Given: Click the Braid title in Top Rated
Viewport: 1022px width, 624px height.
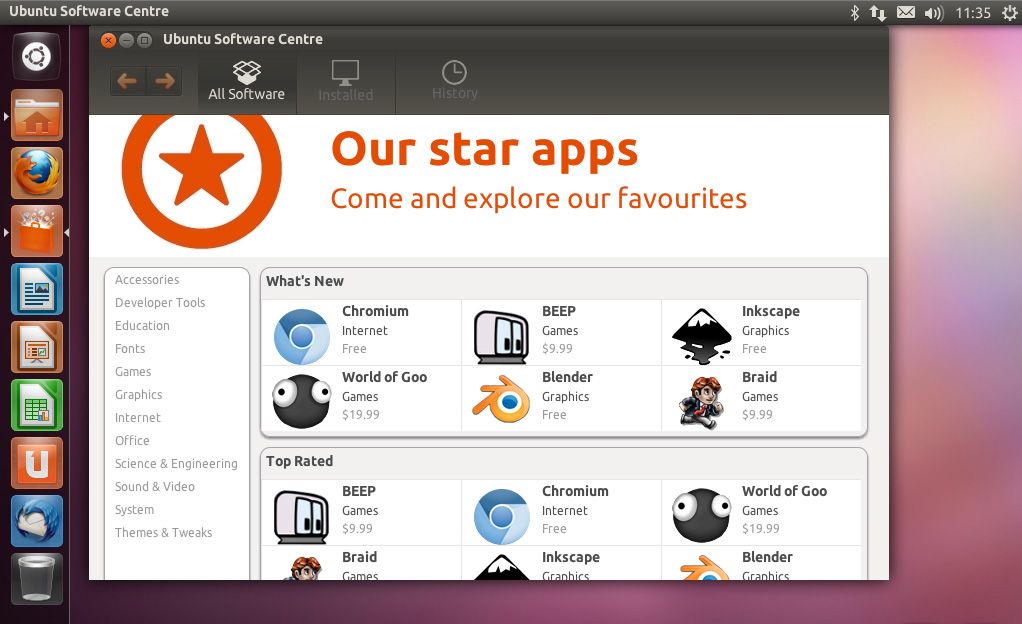Looking at the screenshot, I should [360, 557].
